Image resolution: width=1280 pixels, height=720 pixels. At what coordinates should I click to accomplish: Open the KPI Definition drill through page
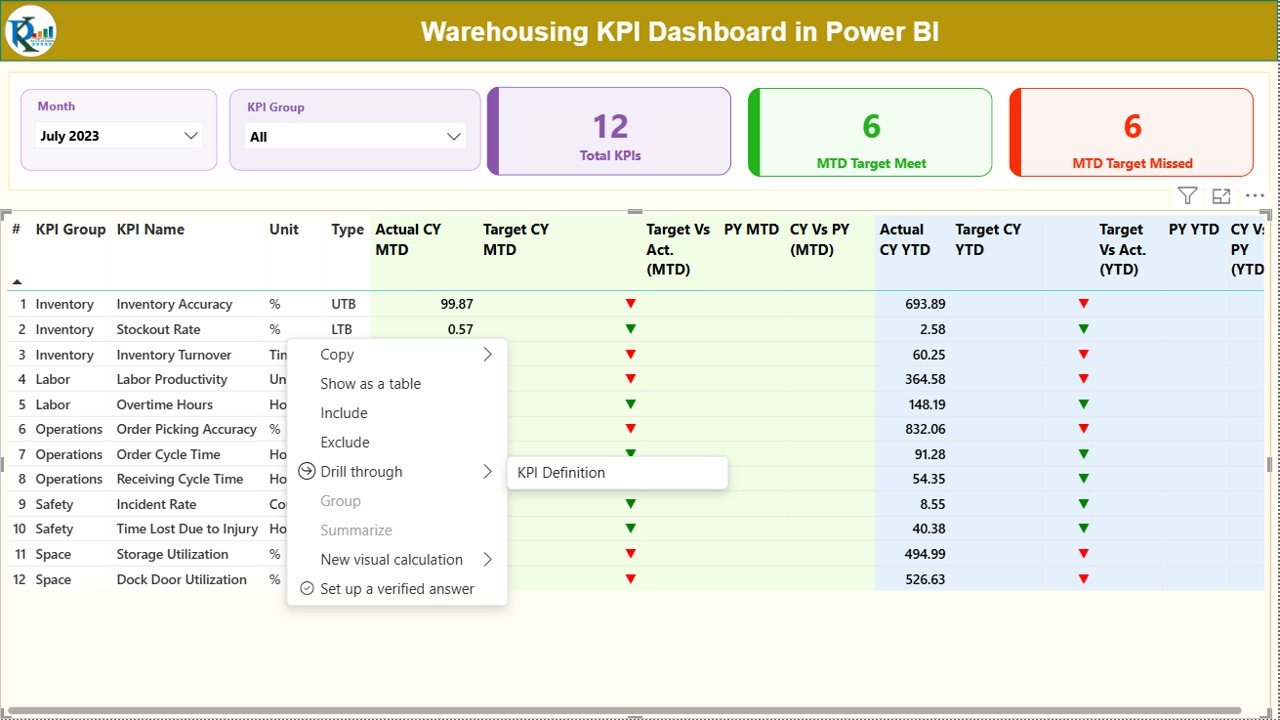click(561, 471)
